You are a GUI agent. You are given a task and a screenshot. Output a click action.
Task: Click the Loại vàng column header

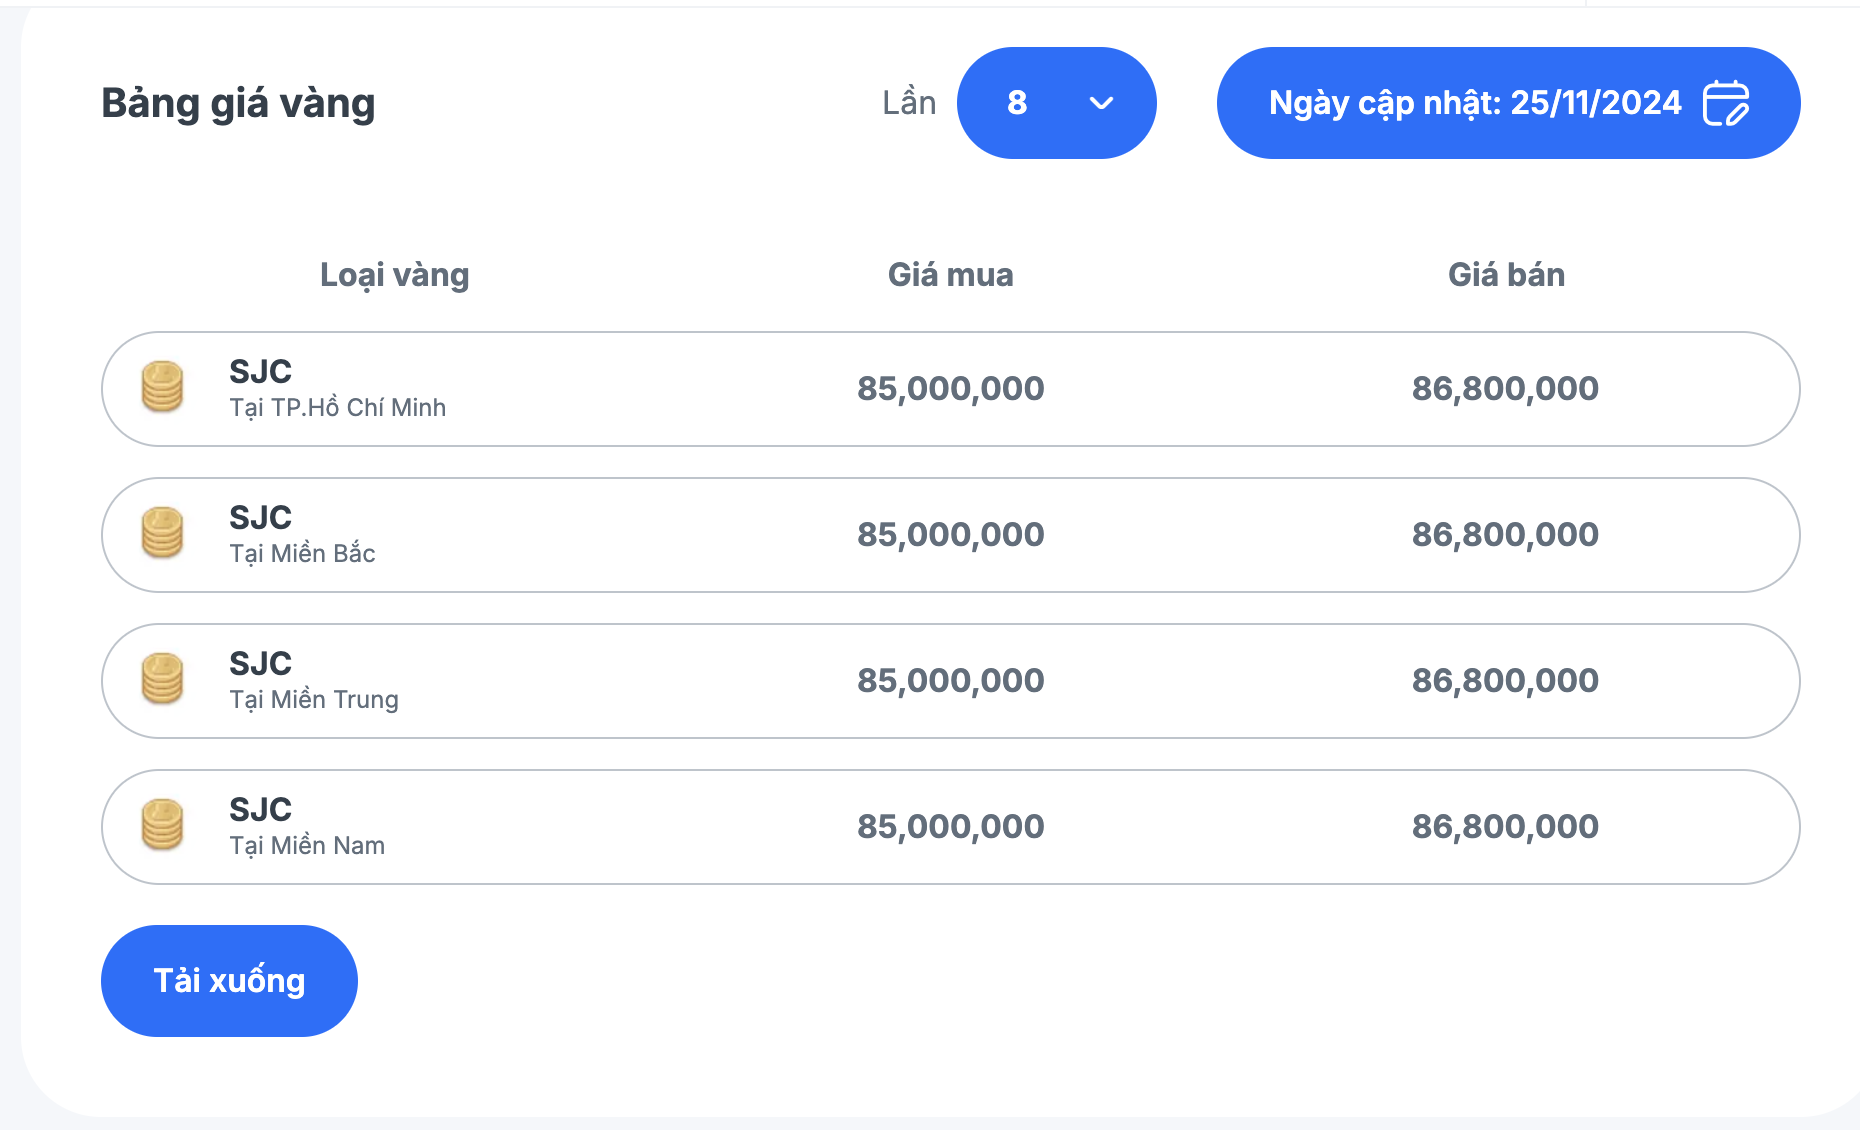click(x=394, y=275)
